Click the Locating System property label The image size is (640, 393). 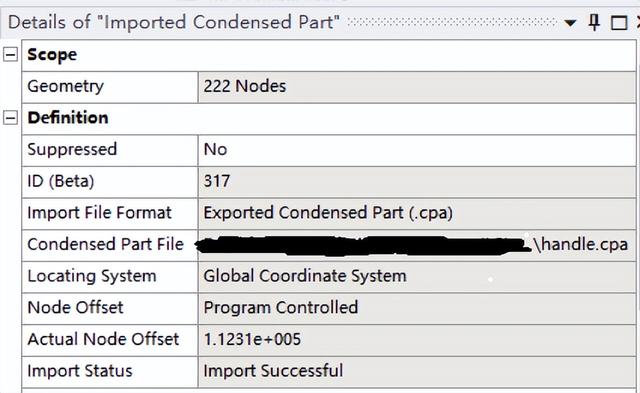tap(92, 276)
